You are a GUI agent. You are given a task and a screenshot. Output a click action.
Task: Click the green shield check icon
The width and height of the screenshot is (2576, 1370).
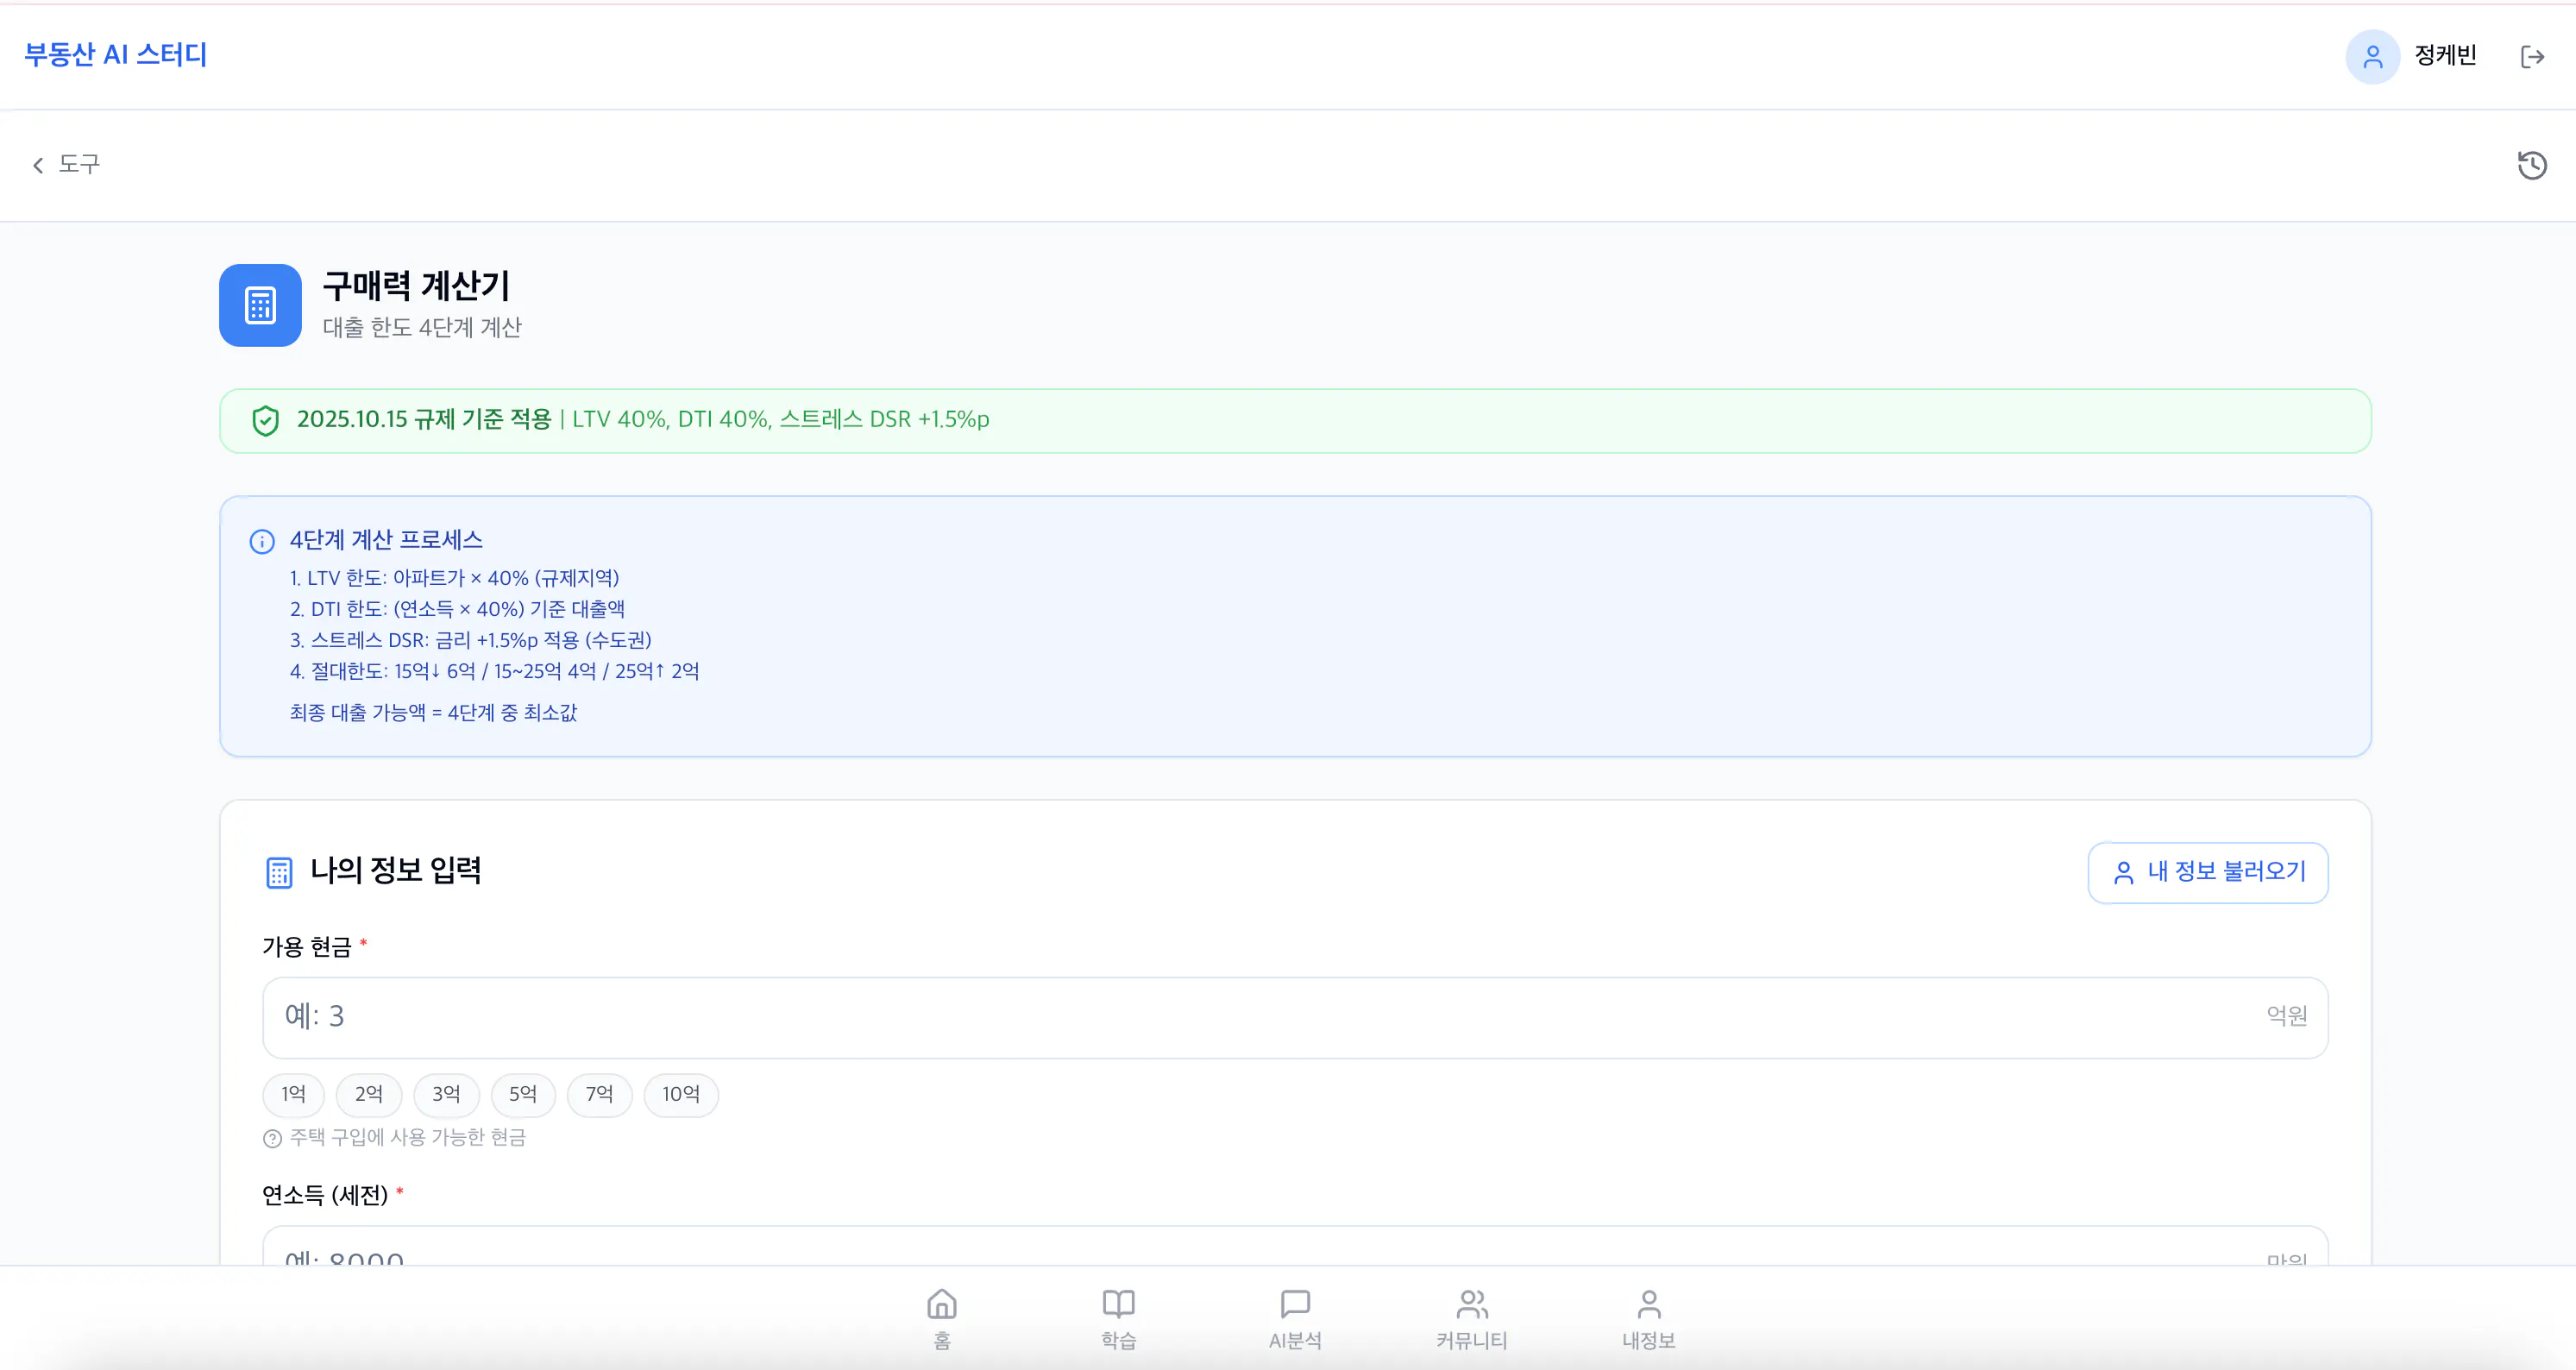tap(265, 421)
